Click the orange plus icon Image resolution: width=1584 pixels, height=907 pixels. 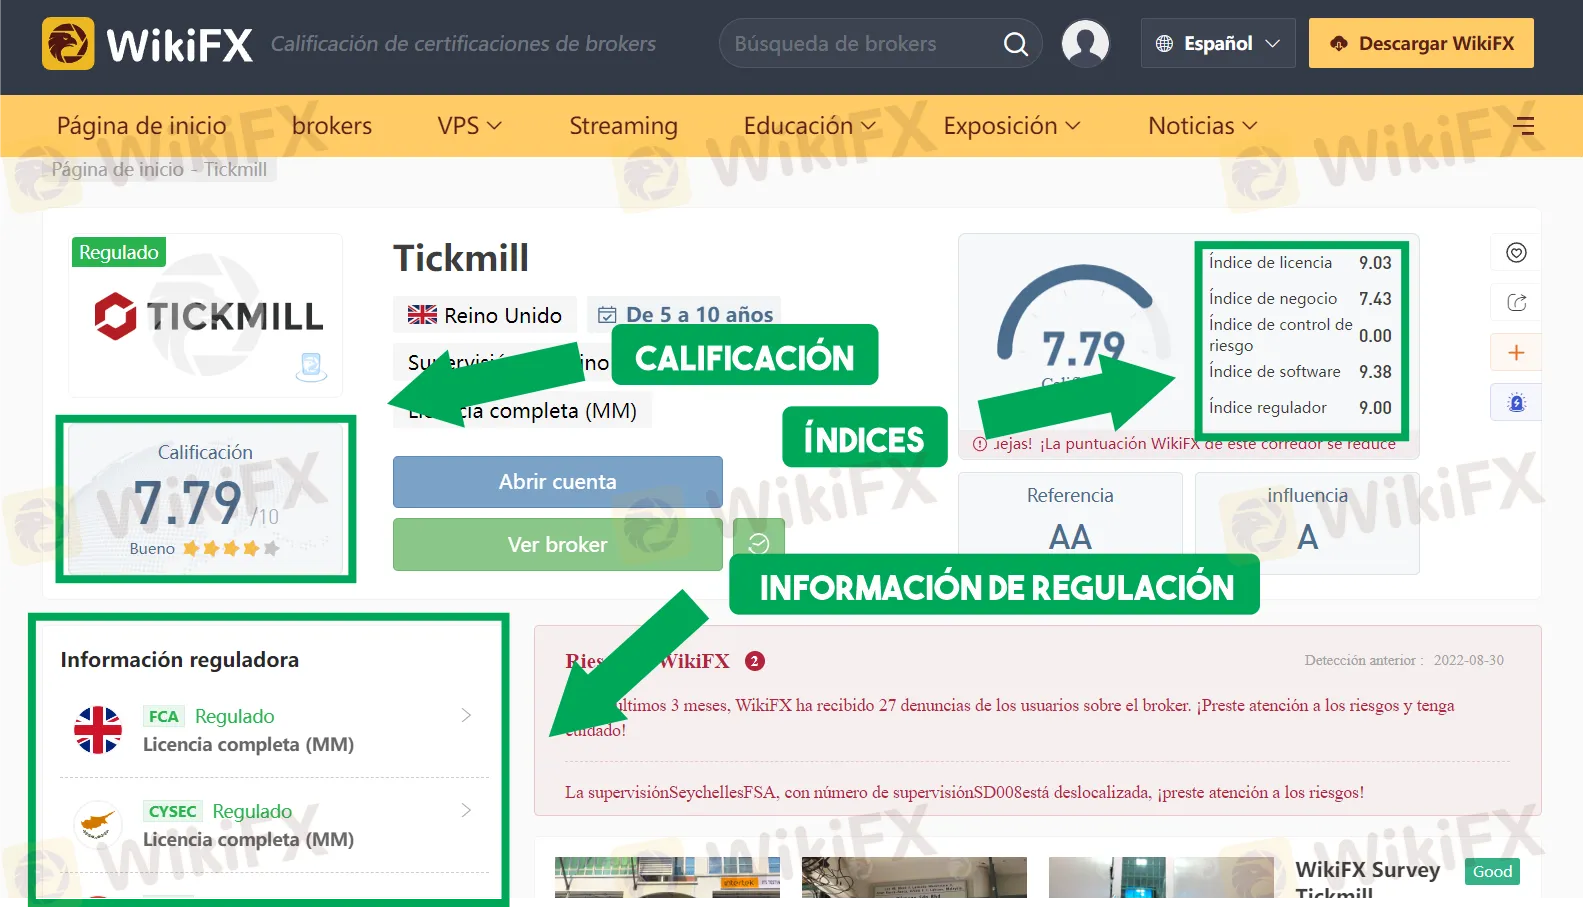click(x=1516, y=353)
